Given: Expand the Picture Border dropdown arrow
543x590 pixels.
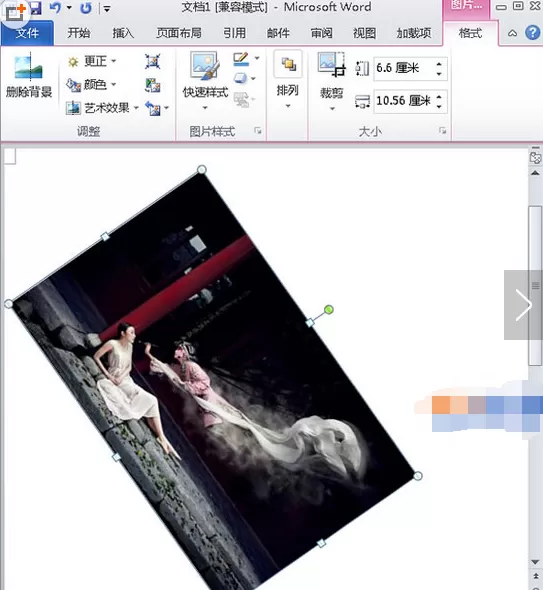Looking at the screenshot, I should tap(257, 58).
